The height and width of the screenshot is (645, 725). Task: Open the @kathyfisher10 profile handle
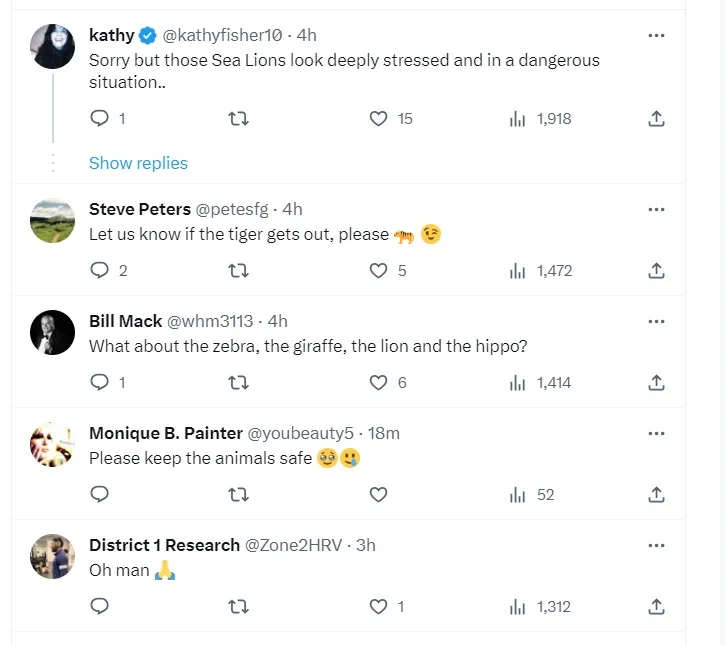coord(221,35)
